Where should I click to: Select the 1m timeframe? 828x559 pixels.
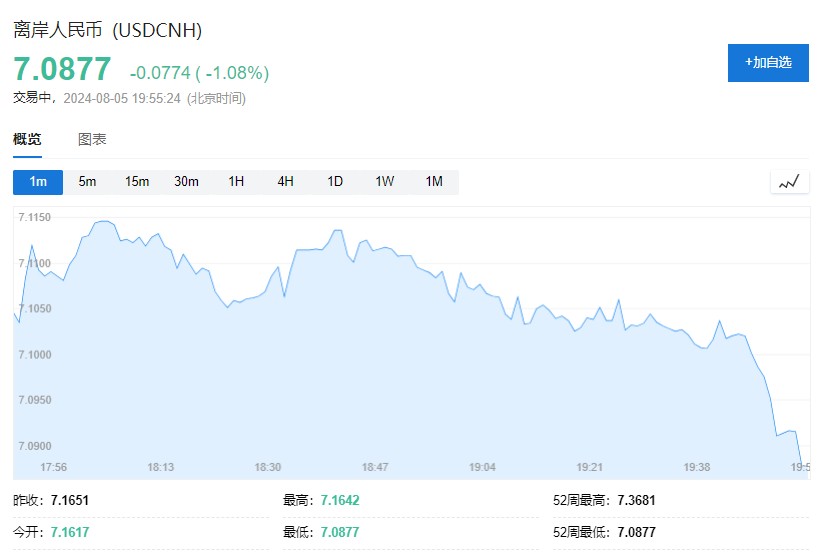click(x=38, y=182)
